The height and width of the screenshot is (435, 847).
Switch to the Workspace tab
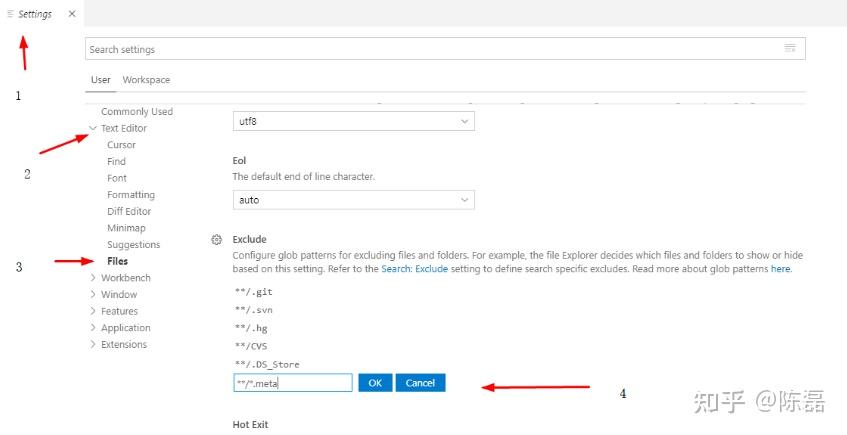[146, 80]
